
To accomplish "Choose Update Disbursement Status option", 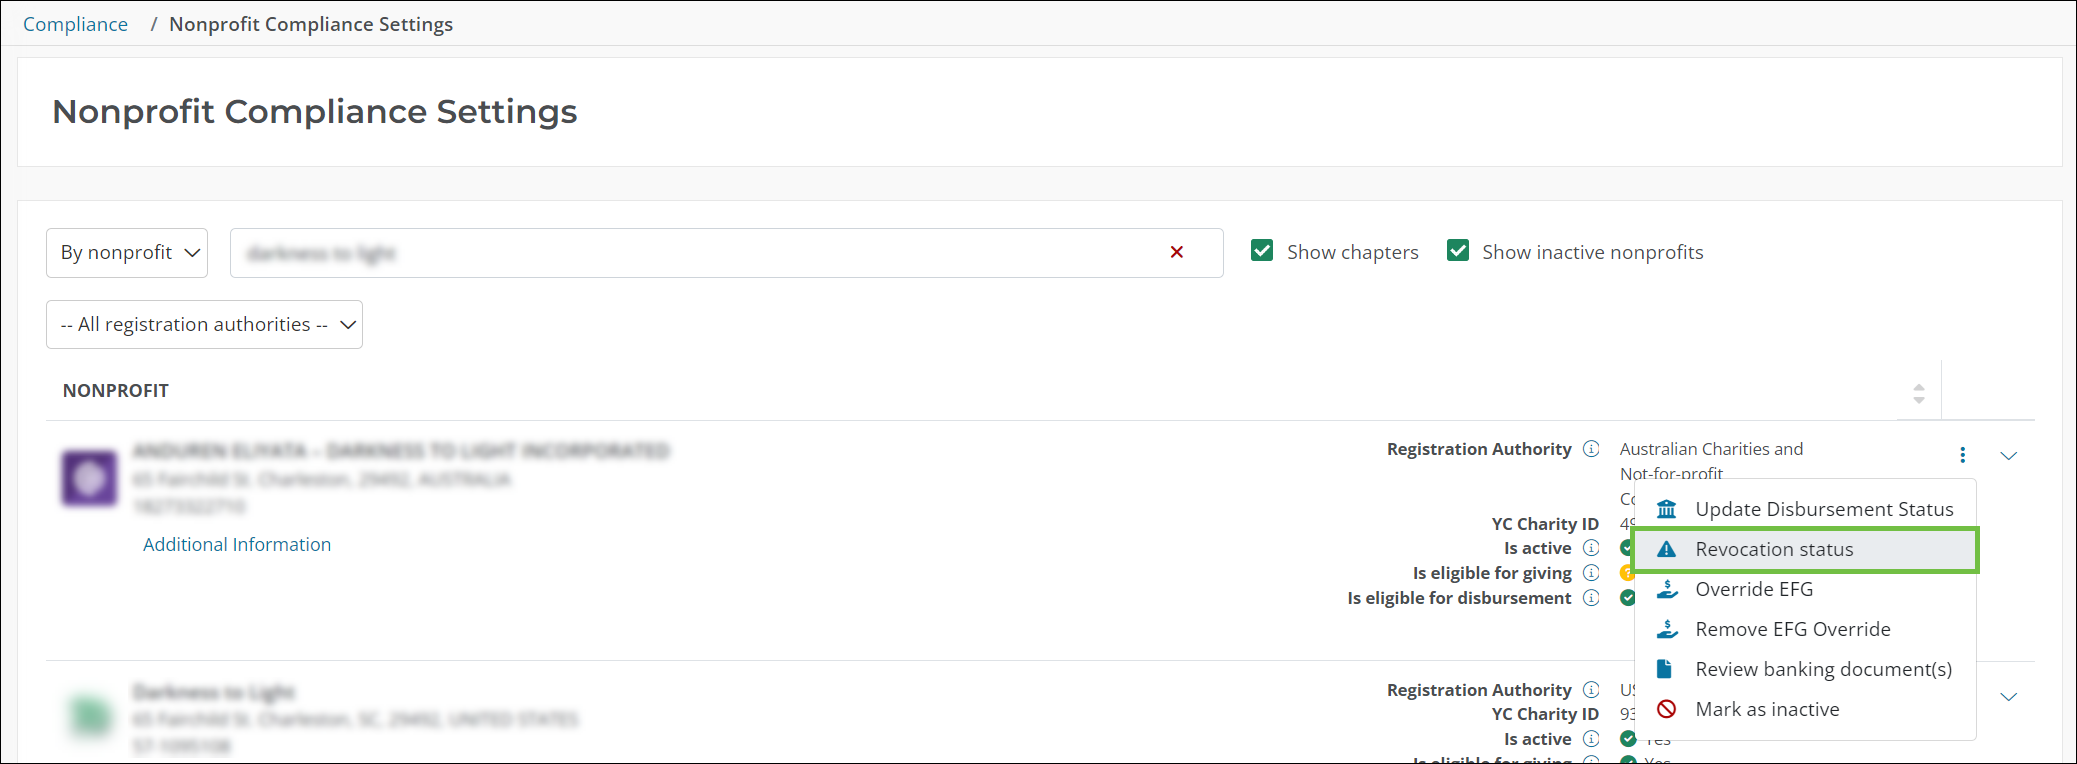I will (x=1823, y=510).
